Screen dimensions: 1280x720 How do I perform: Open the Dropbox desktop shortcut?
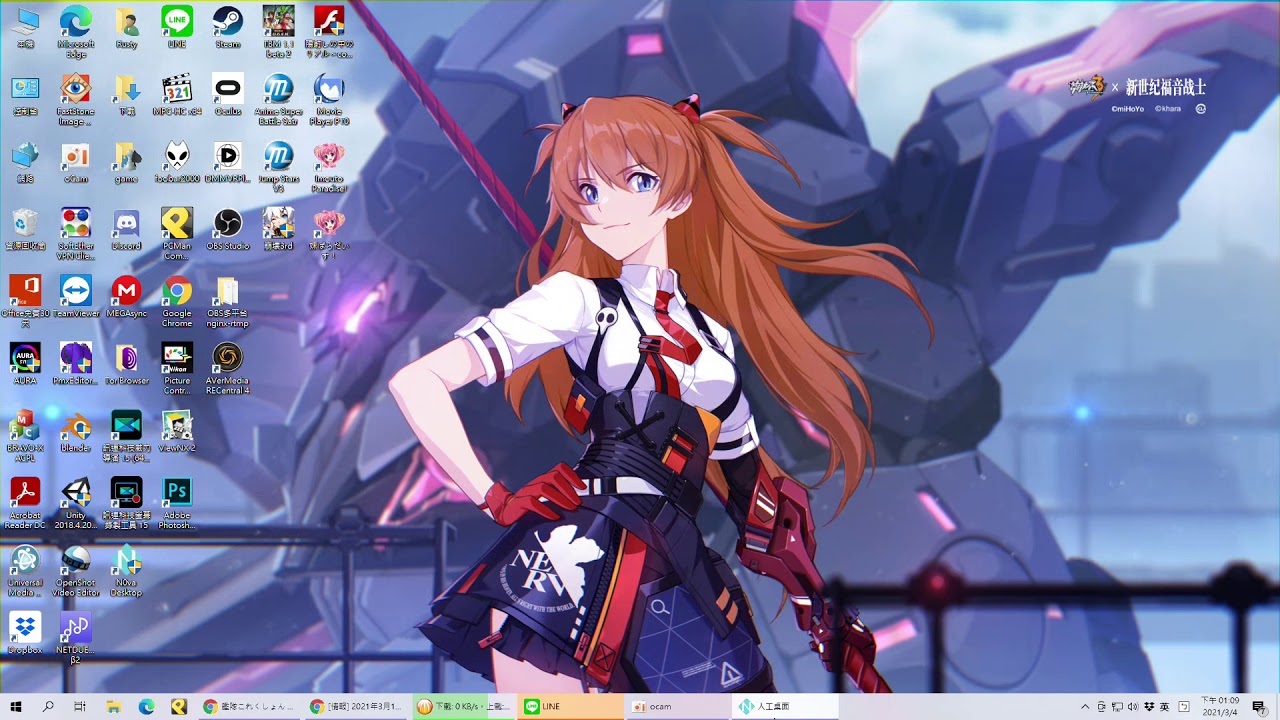[25, 632]
